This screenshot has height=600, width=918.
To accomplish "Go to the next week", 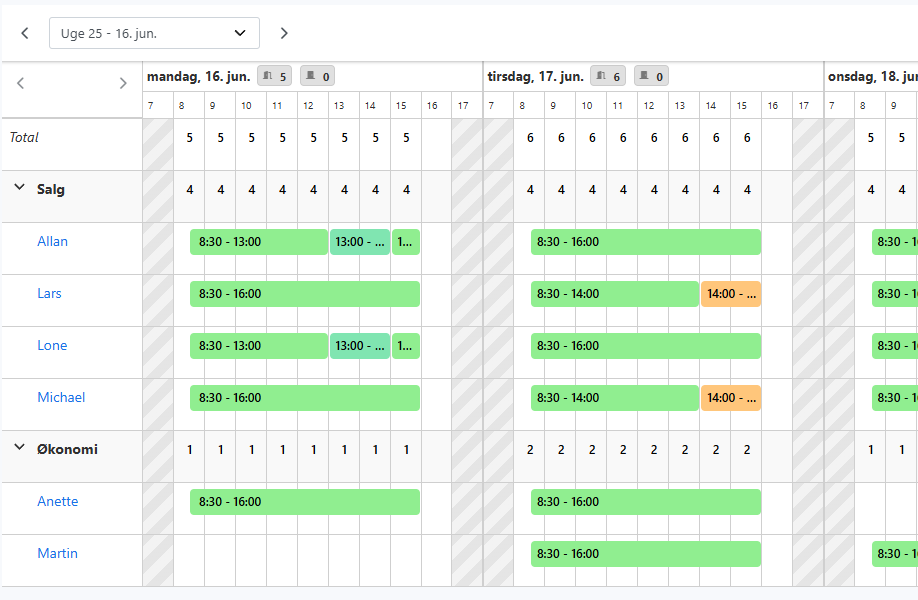I will click(284, 33).
